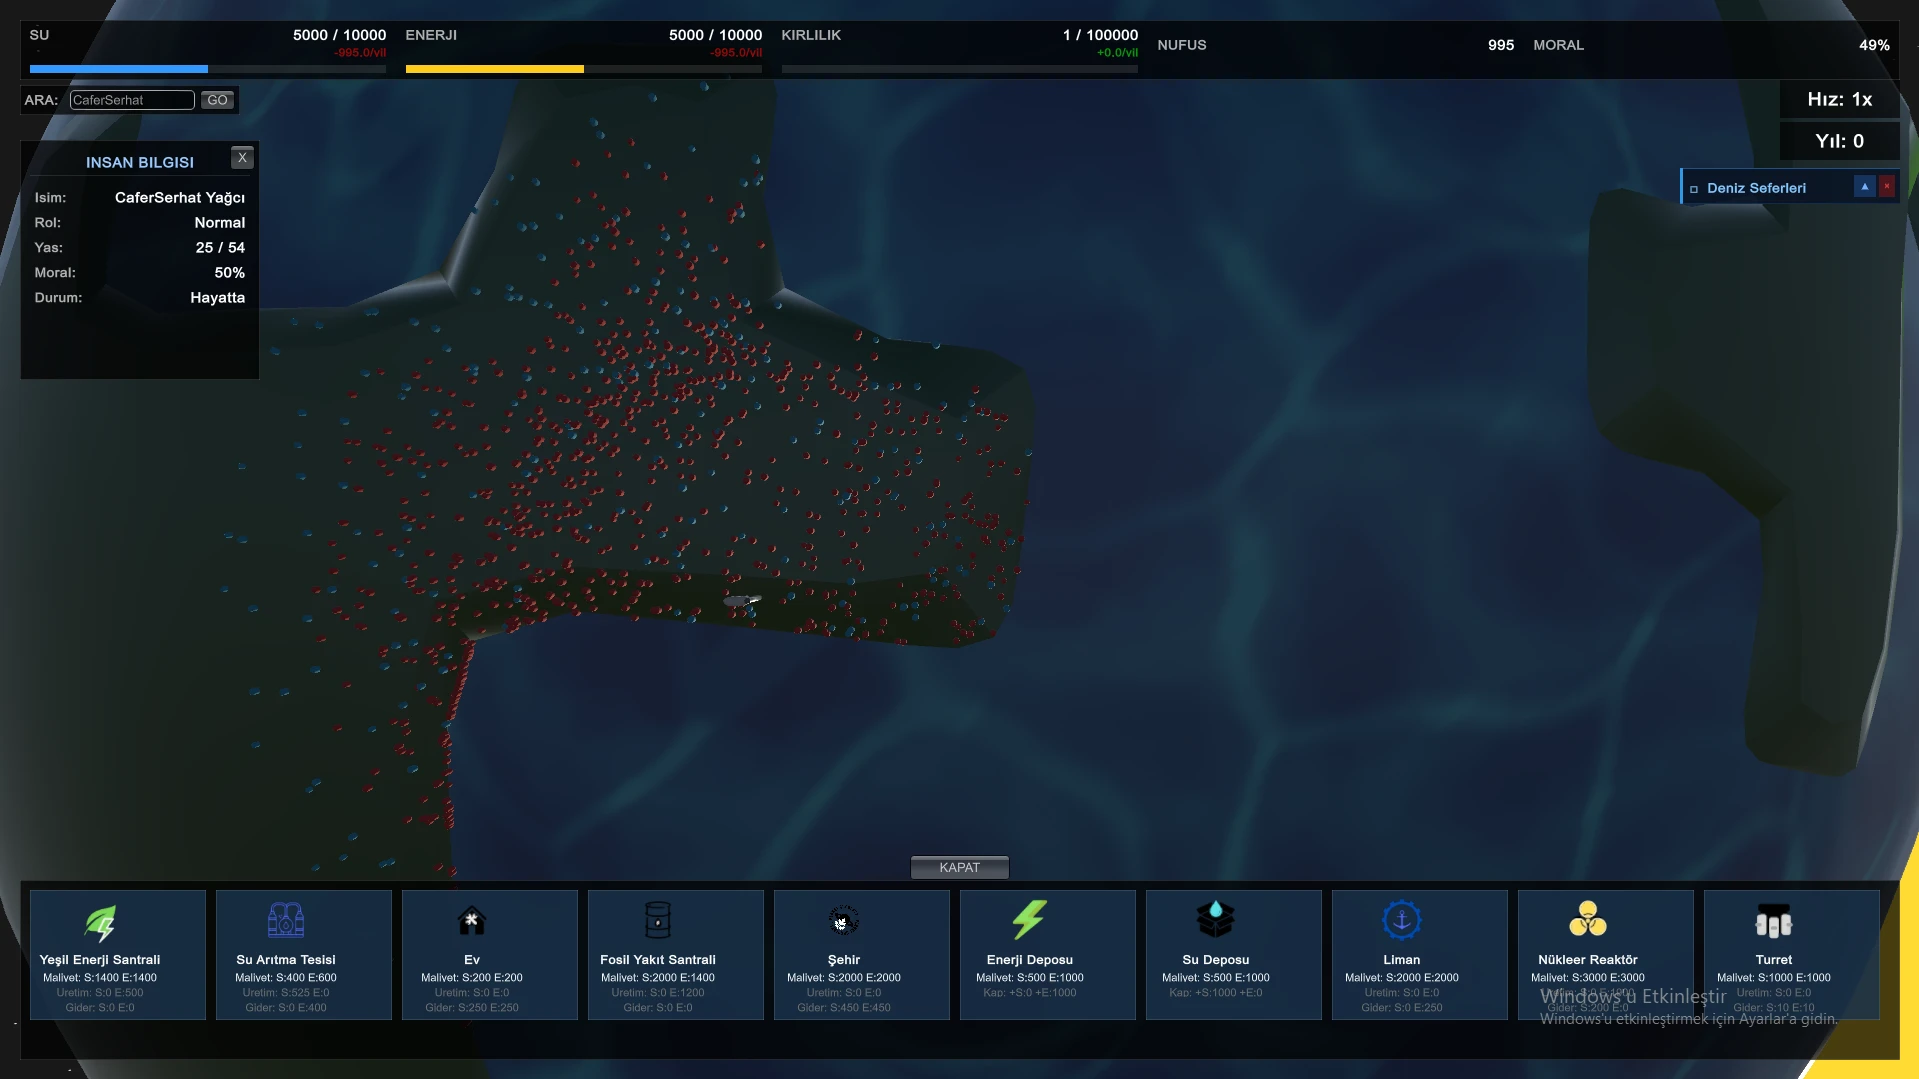Close the INSAN BILGISI info panel
1919x1079 pixels.
click(242, 158)
